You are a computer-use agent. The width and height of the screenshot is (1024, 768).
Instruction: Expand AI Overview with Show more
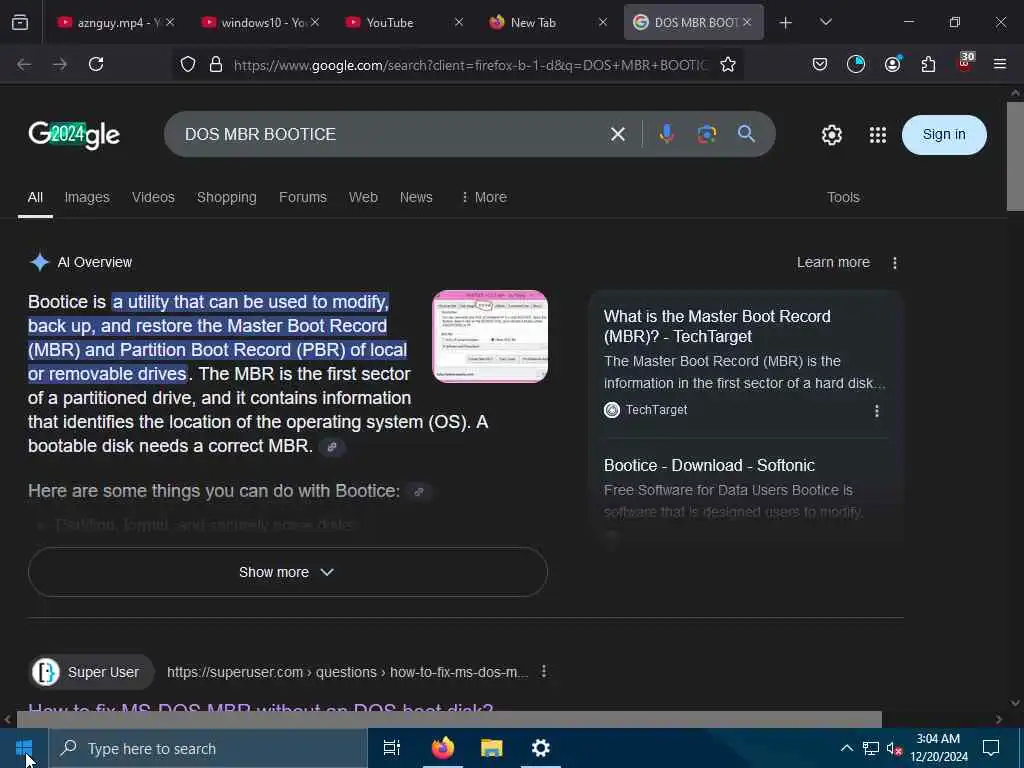pos(287,572)
